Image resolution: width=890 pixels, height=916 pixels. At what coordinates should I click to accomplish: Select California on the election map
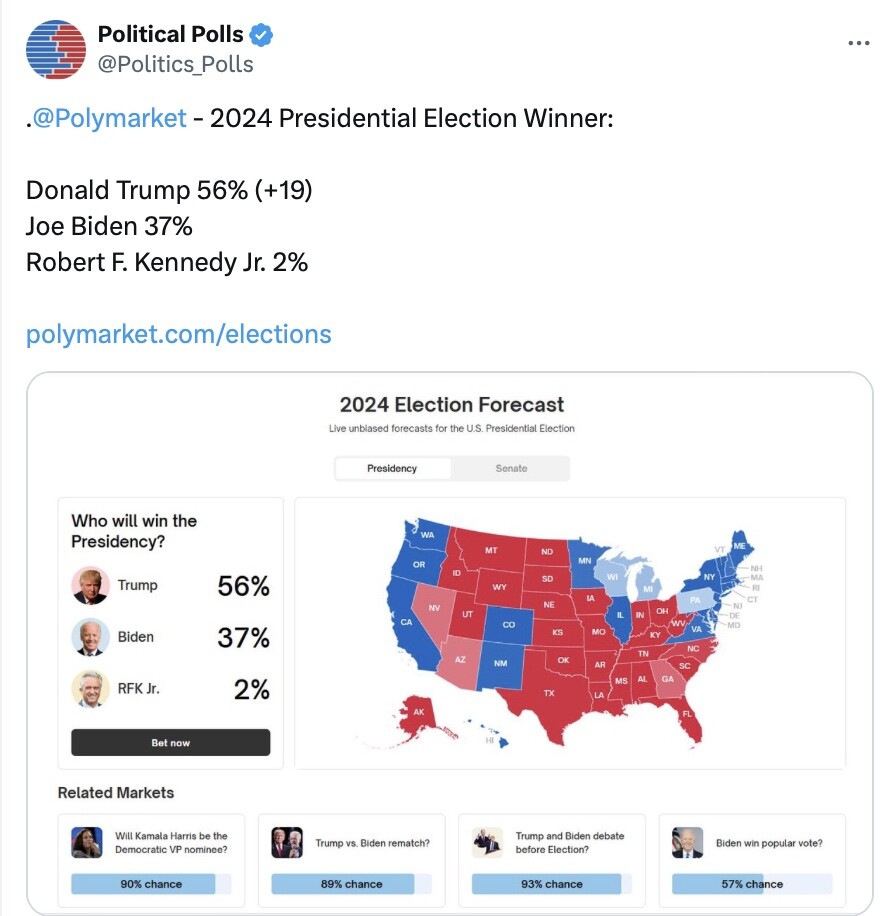click(409, 622)
